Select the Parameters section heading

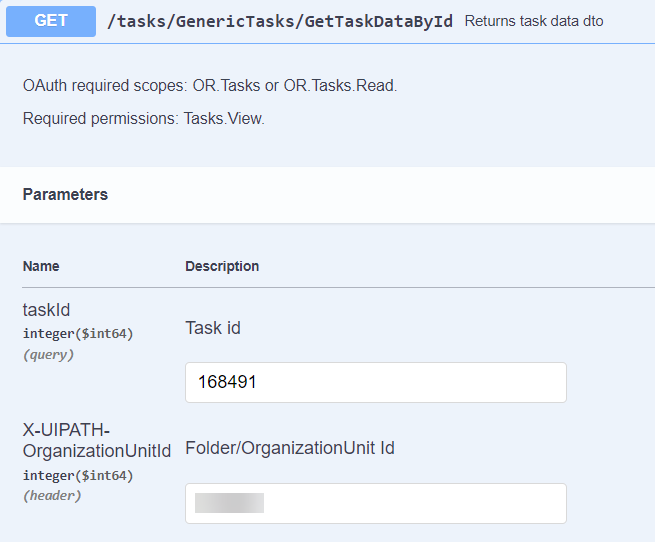point(65,194)
